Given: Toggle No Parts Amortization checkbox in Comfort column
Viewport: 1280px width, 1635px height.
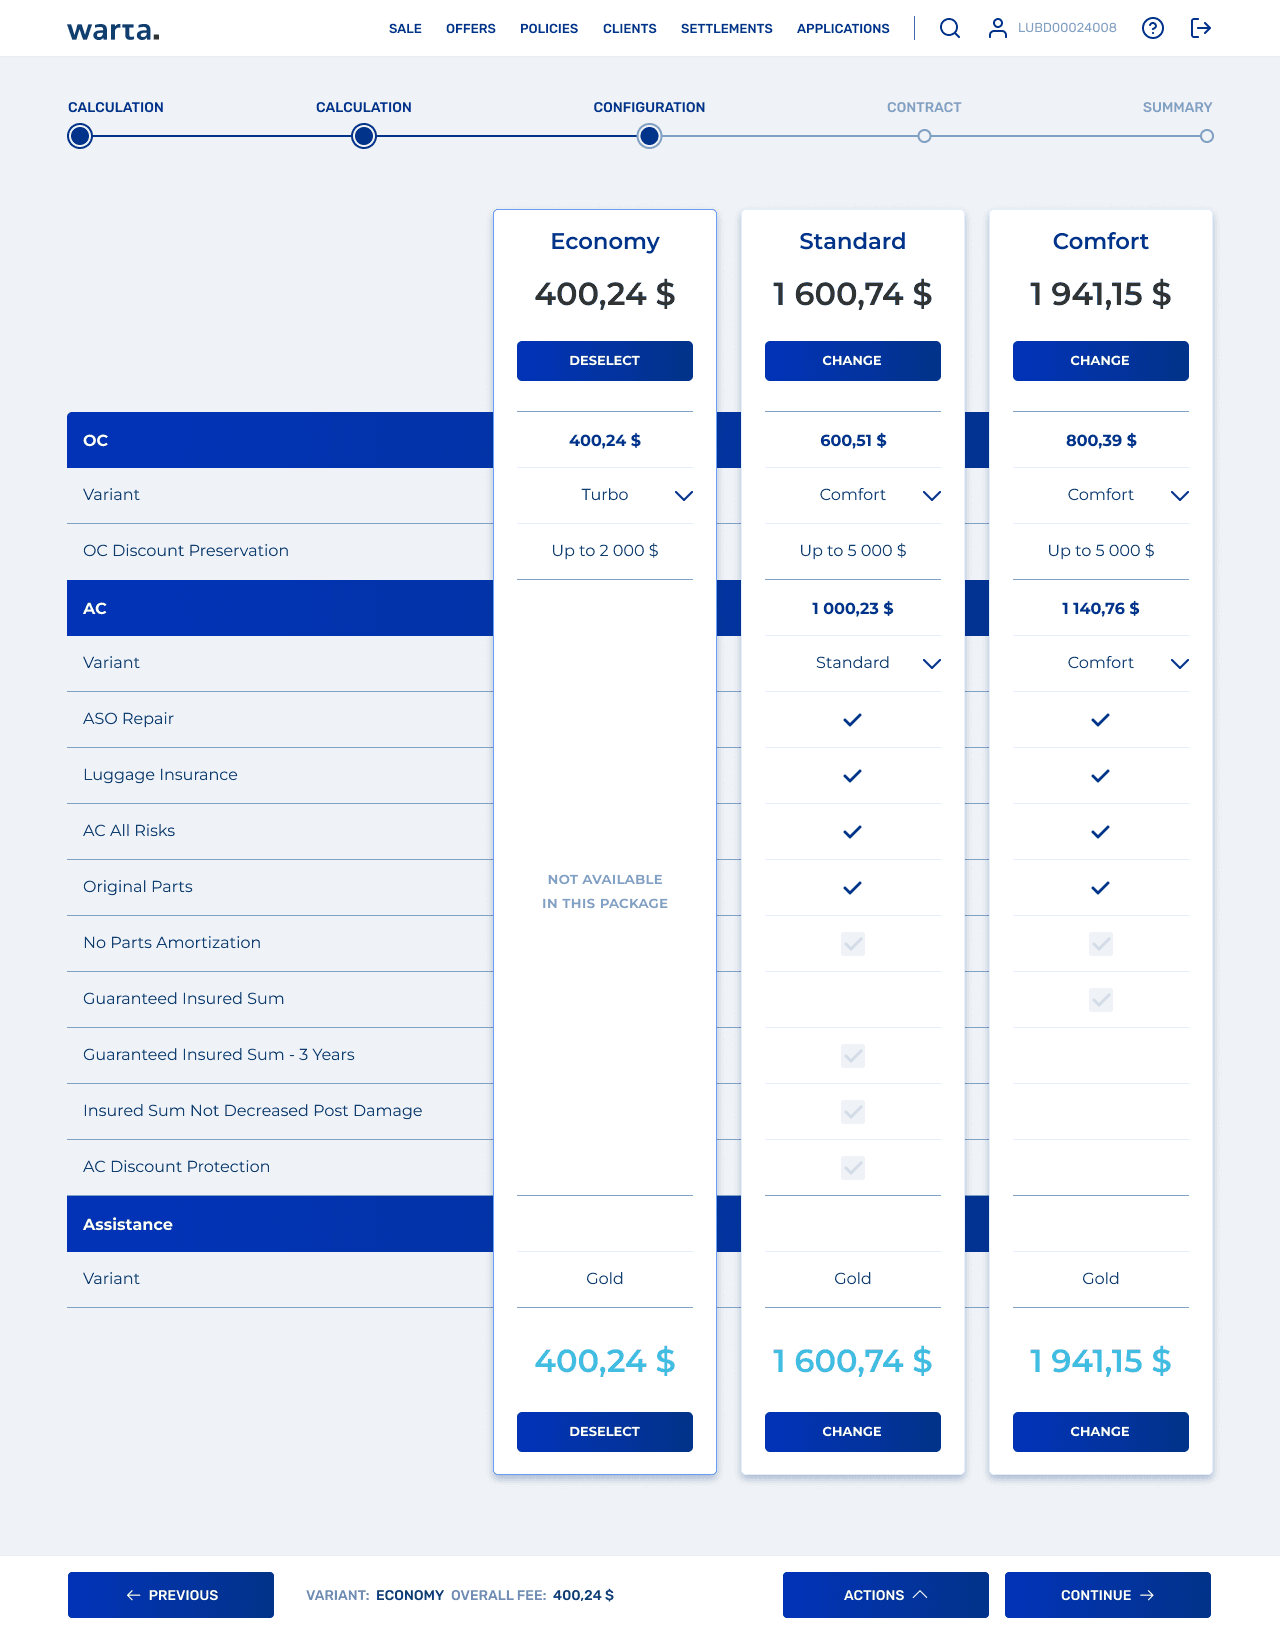Looking at the screenshot, I should [1101, 944].
